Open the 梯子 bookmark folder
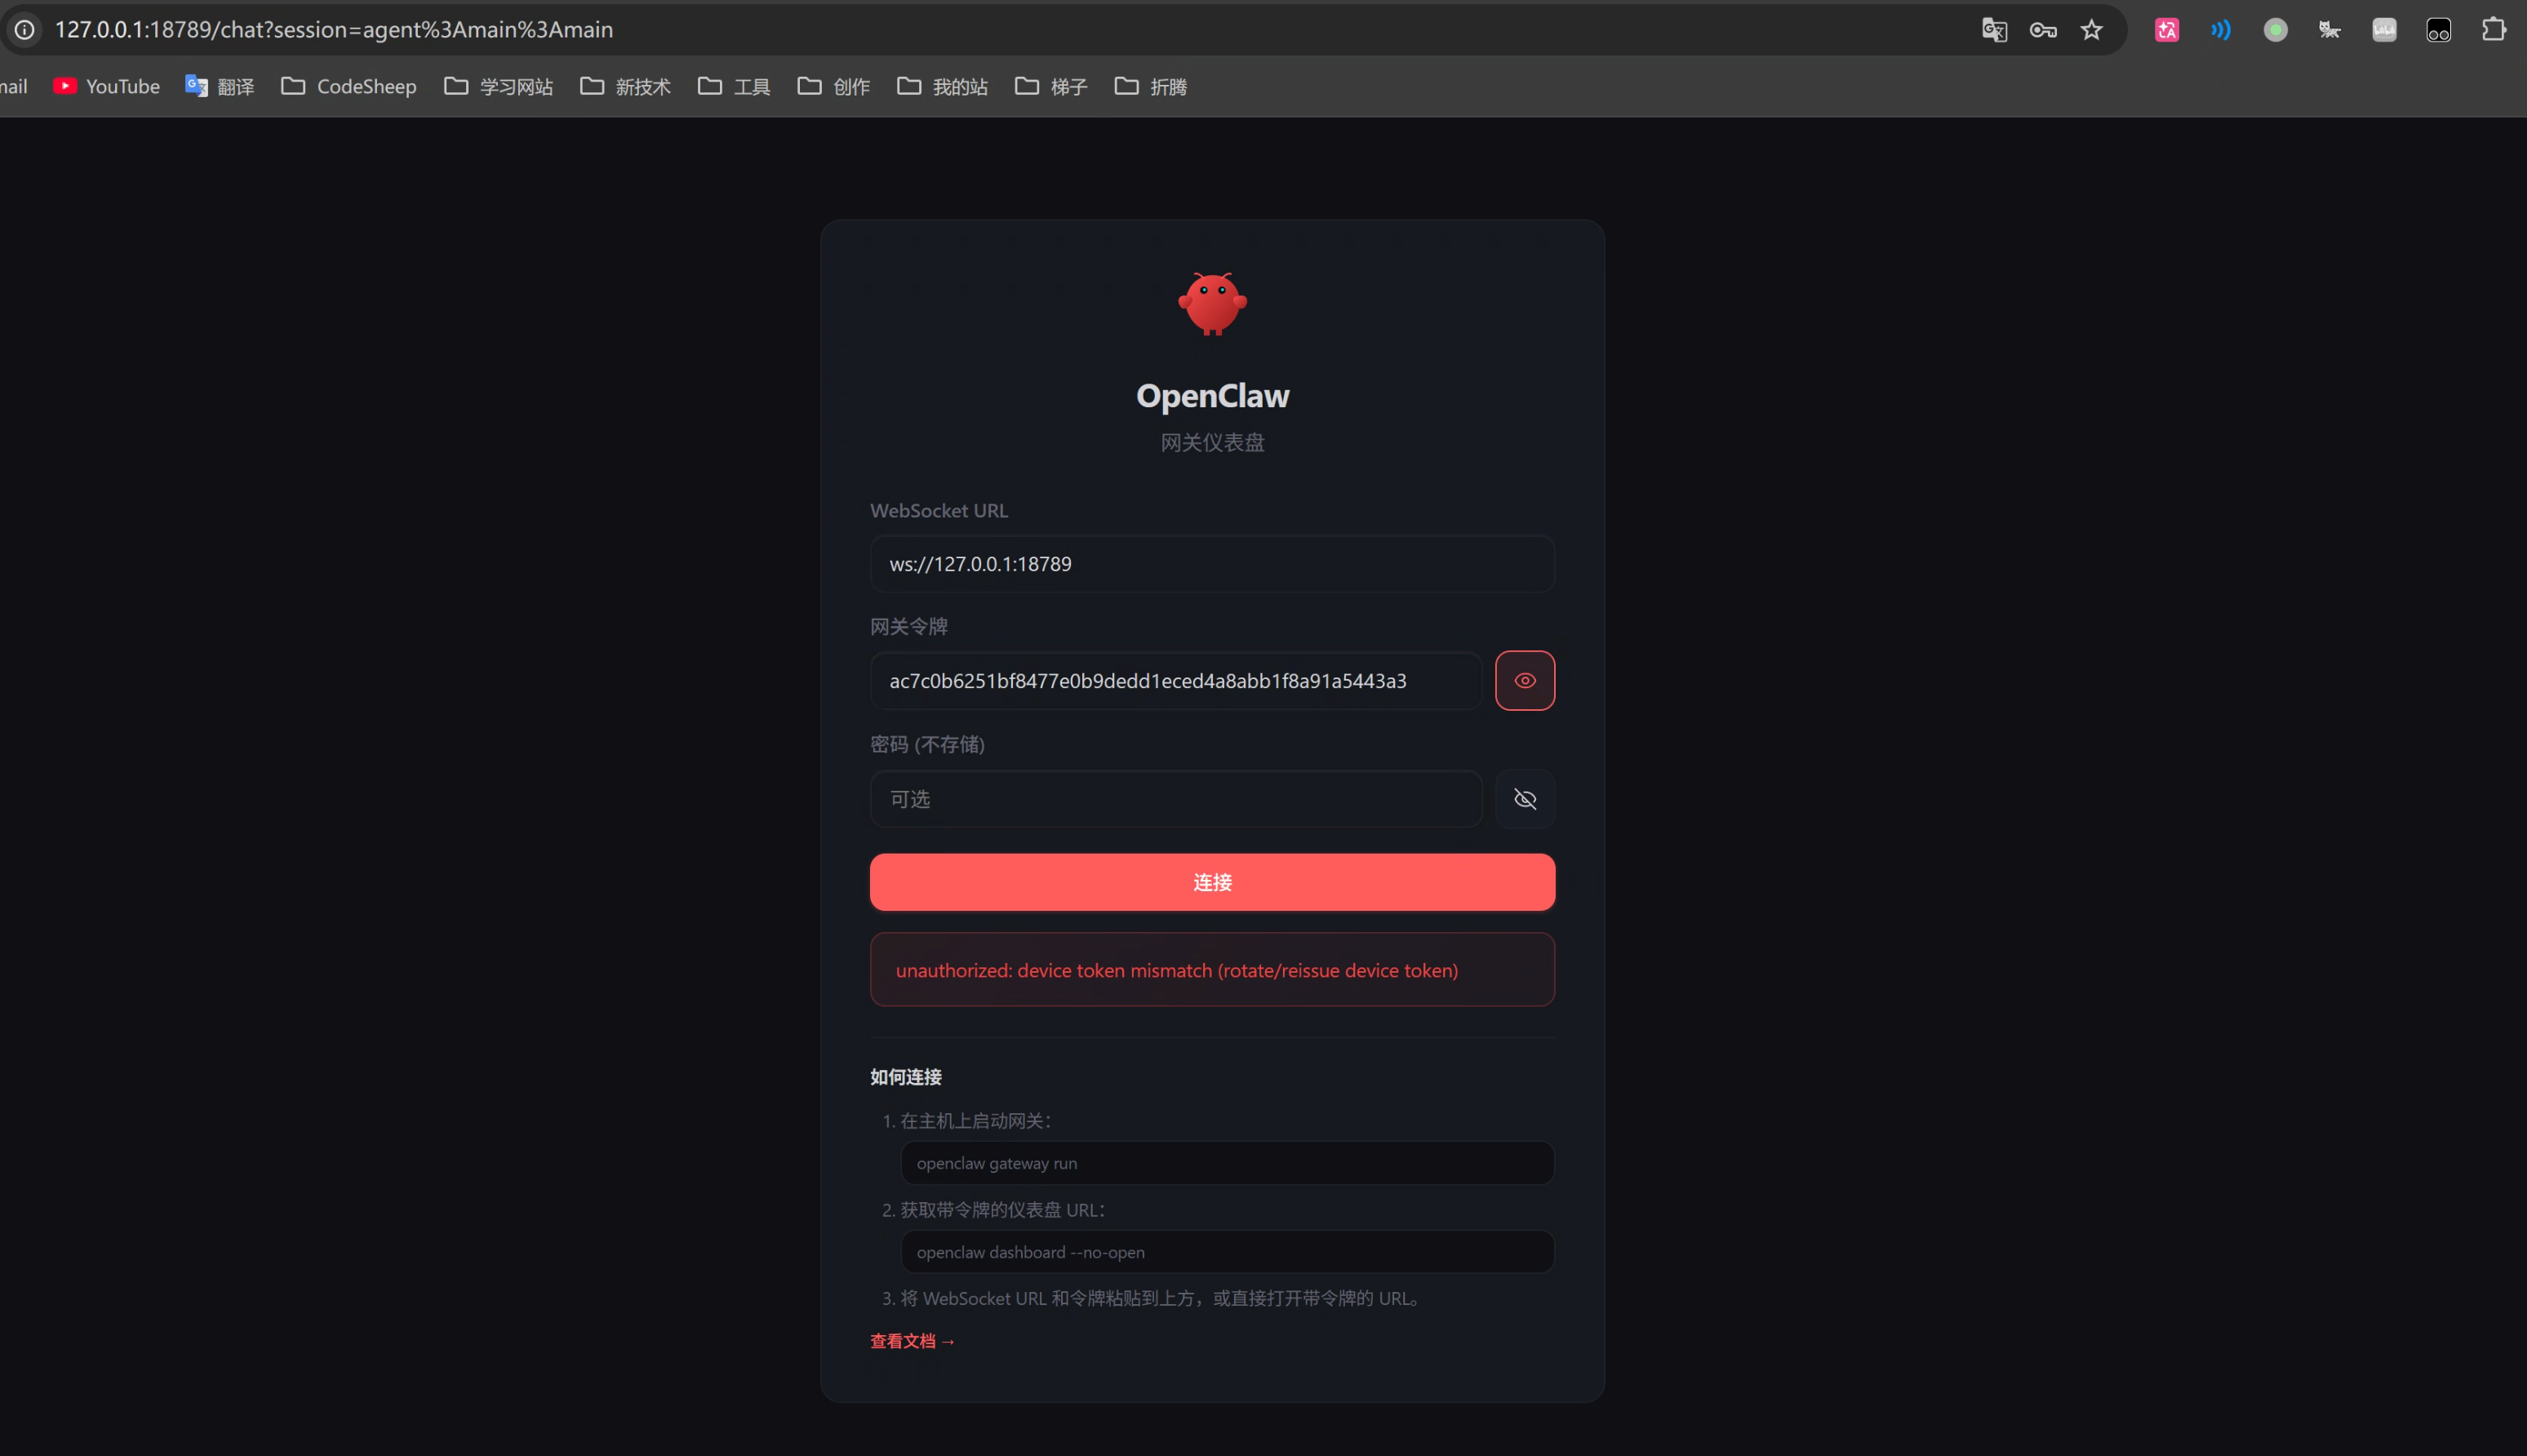 (x=1051, y=87)
